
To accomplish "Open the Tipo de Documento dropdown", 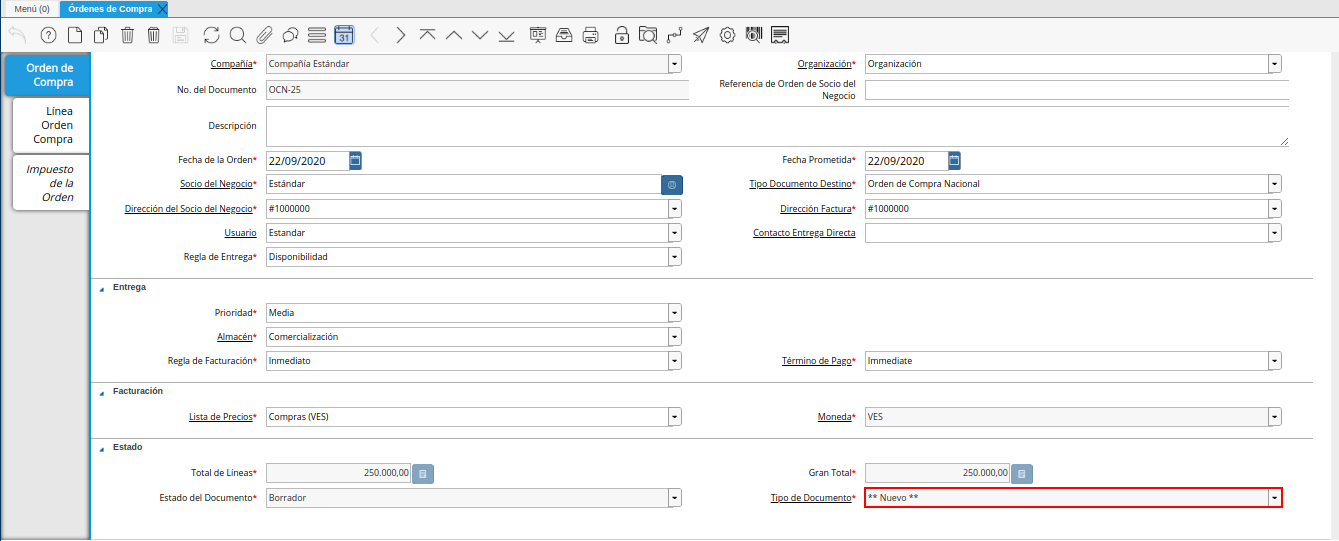I will coord(1274,497).
